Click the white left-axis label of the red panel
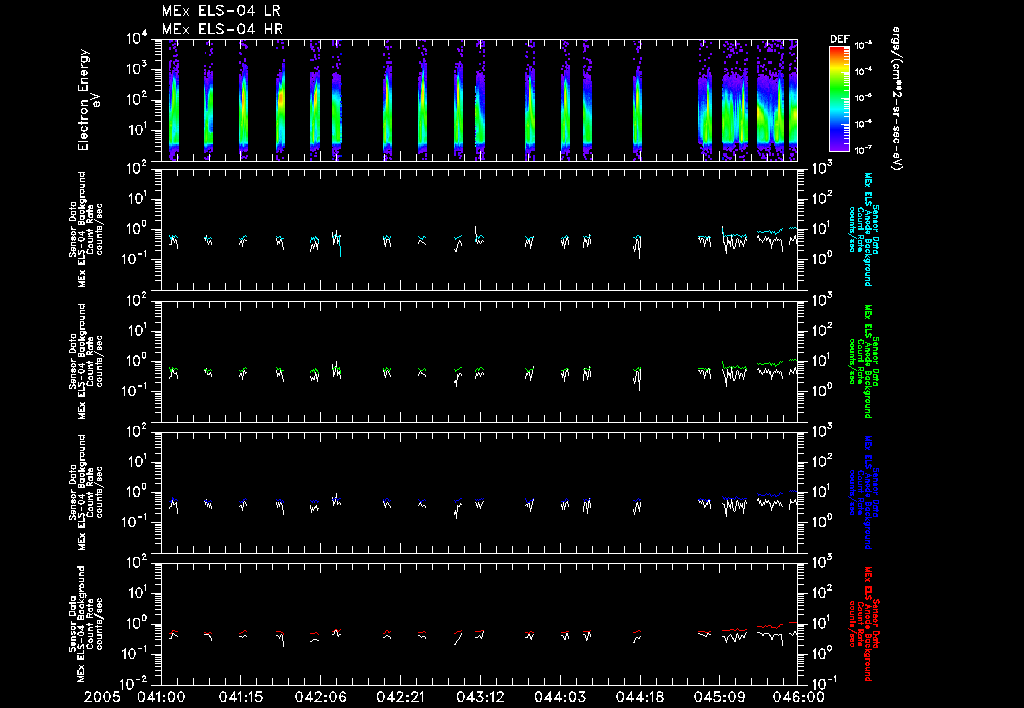Image resolution: width=1024 pixels, height=708 pixels. tap(86, 624)
